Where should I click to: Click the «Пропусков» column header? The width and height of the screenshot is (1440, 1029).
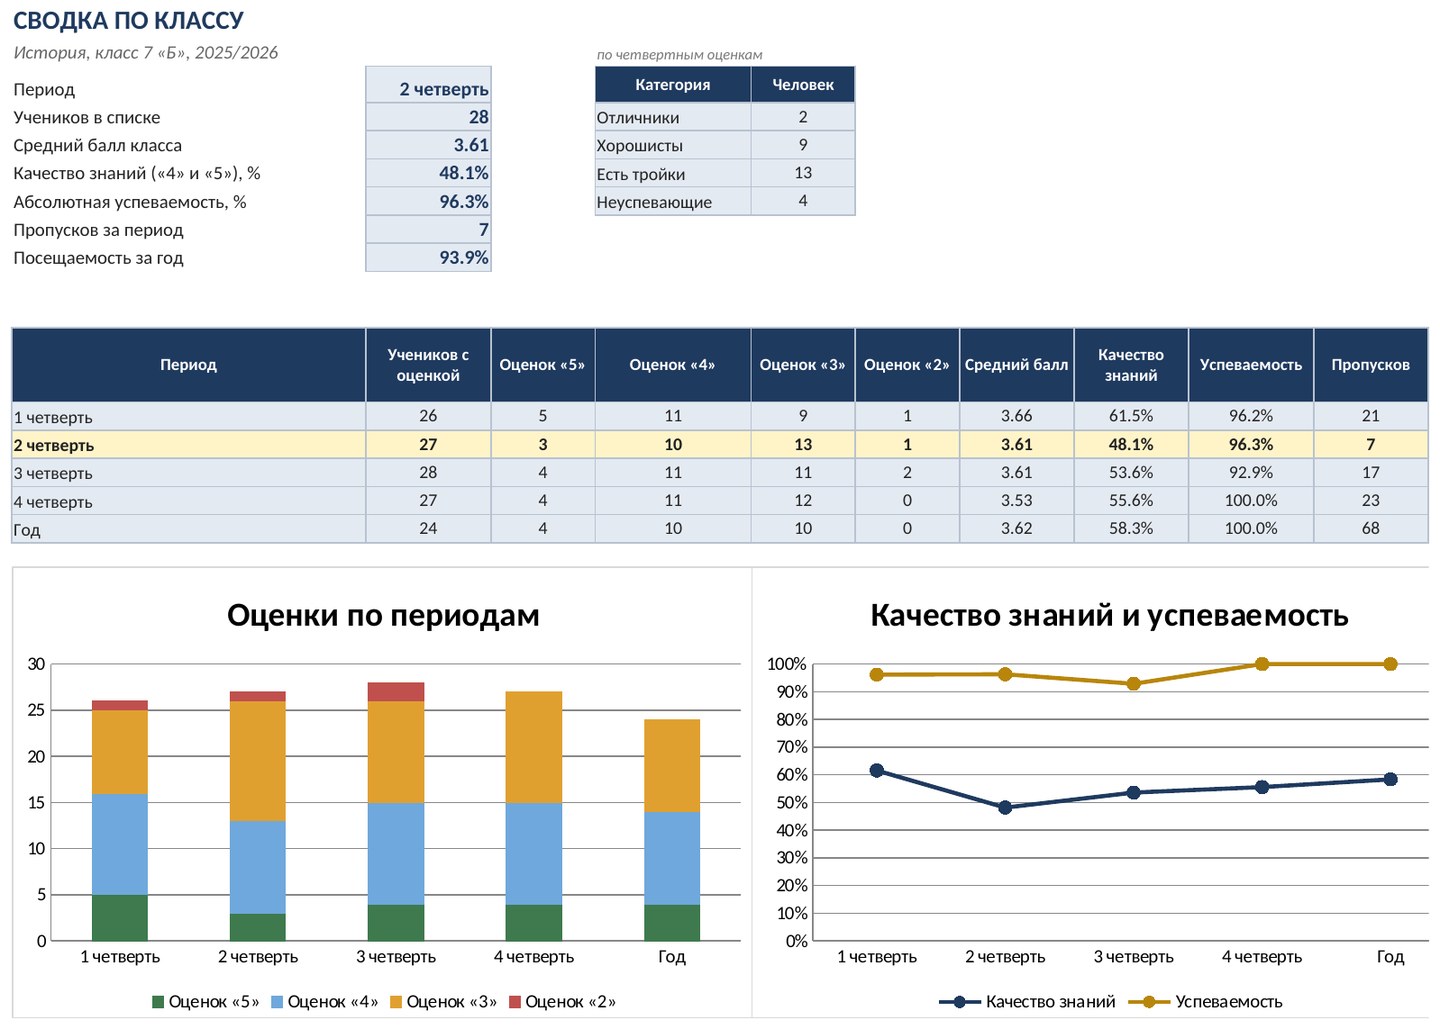click(x=1371, y=365)
